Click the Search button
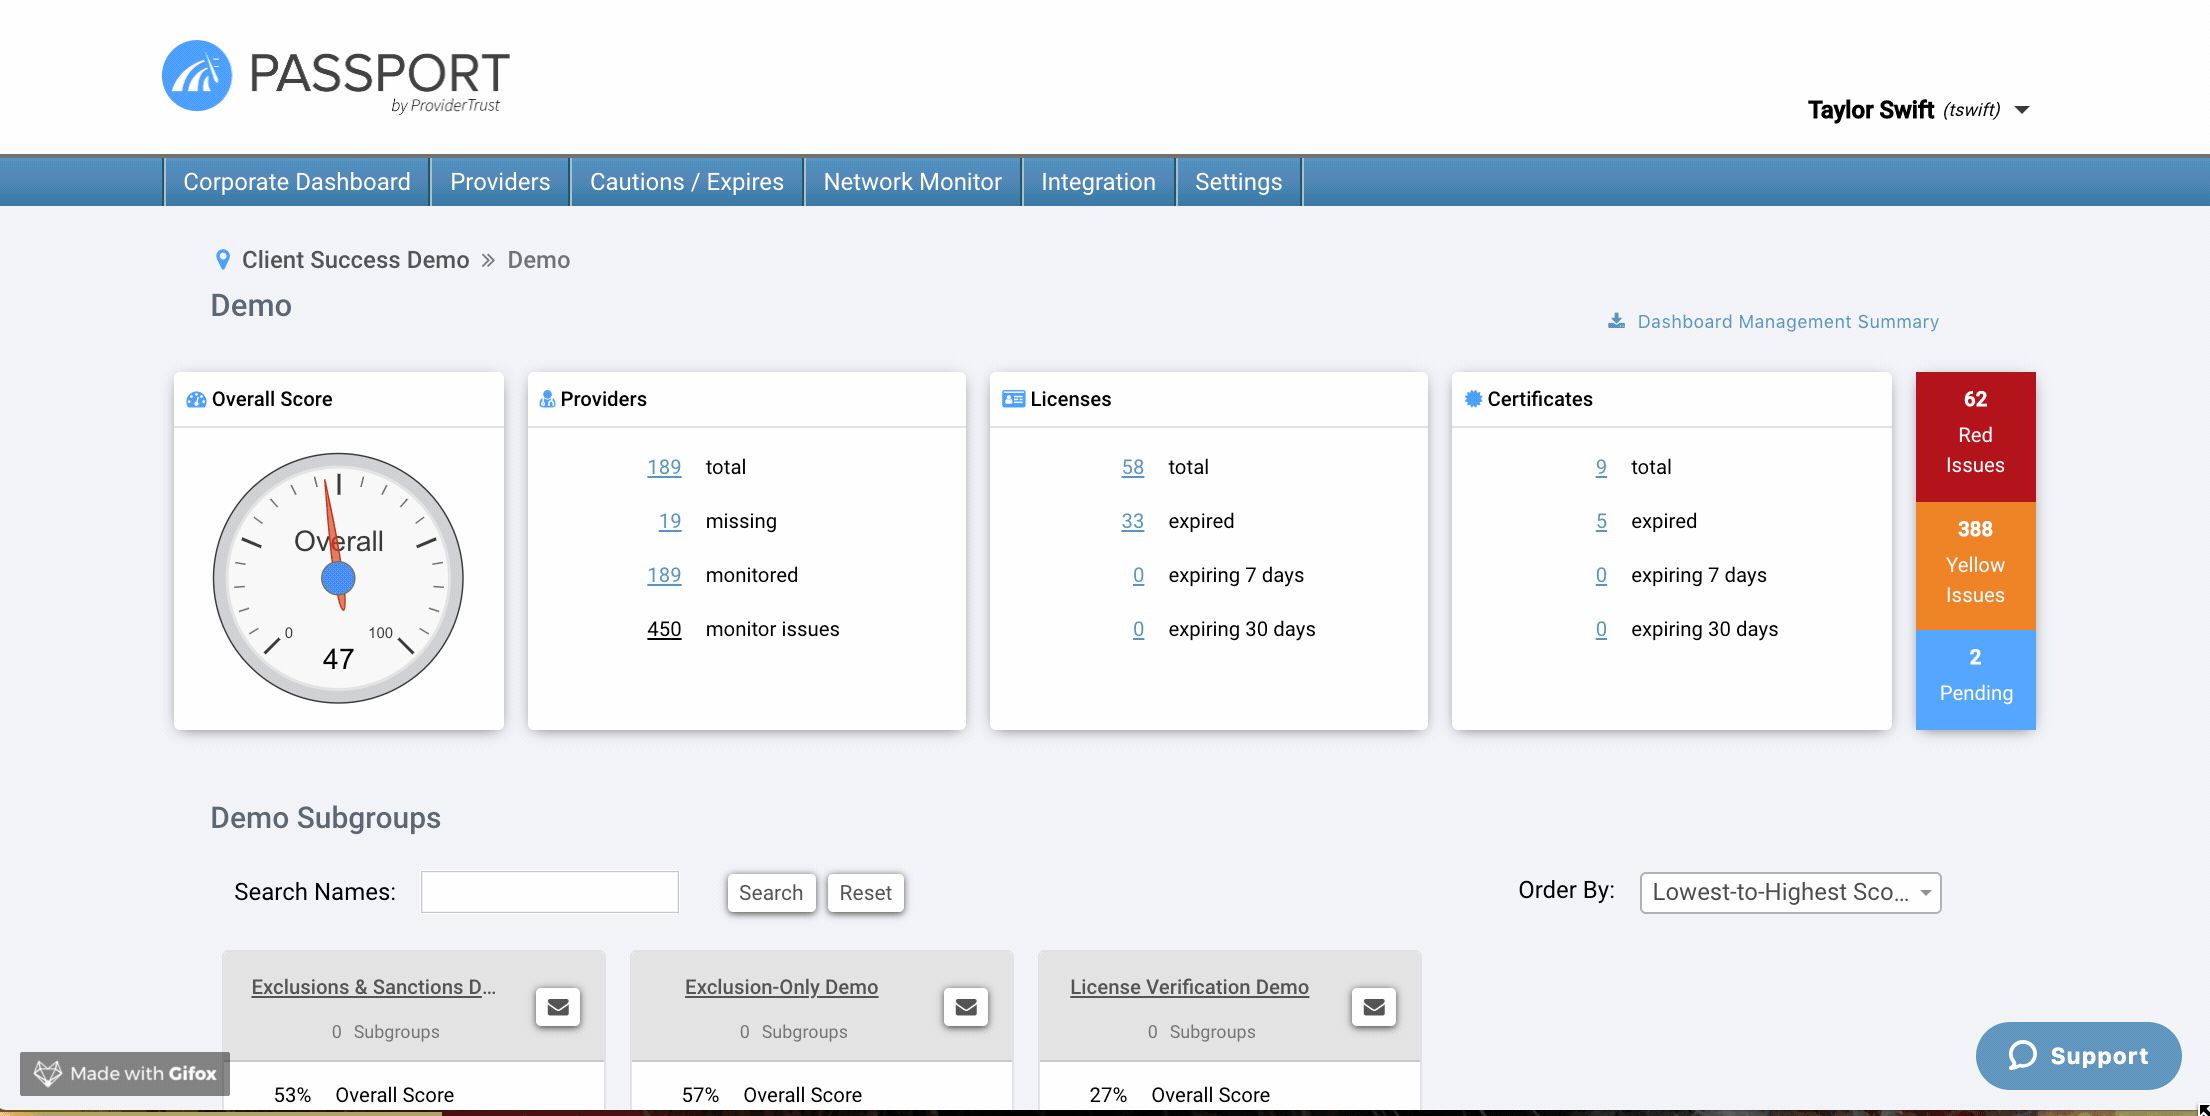Image resolution: width=2210 pixels, height=1116 pixels. pyautogui.click(x=771, y=893)
